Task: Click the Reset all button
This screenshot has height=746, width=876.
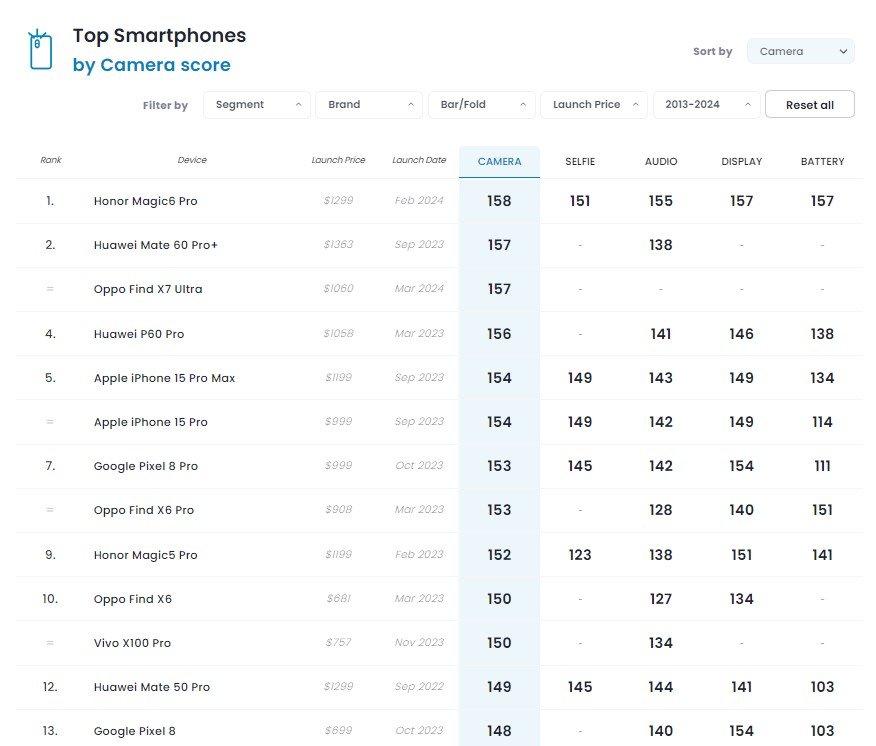Action: point(810,104)
